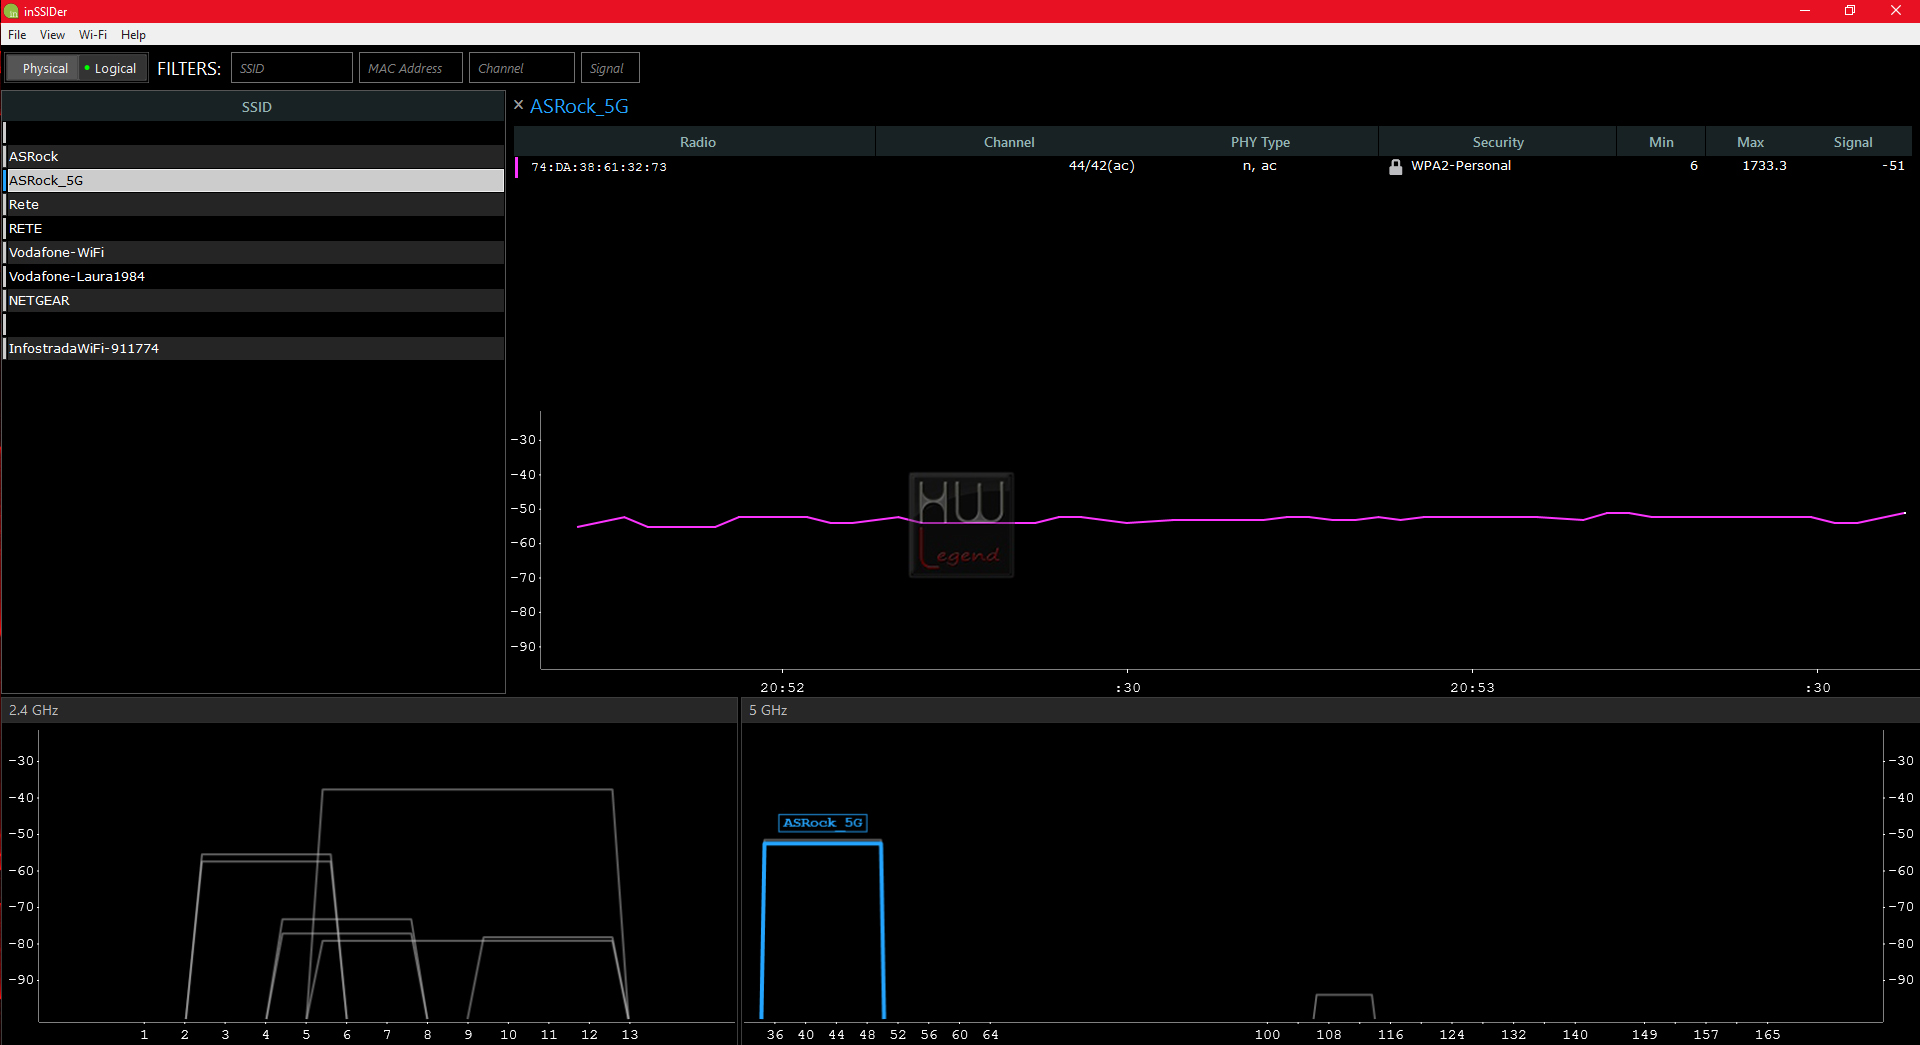Sort networks by SSID column header
Image resolution: width=1920 pixels, height=1045 pixels.
[x=256, y=107]
